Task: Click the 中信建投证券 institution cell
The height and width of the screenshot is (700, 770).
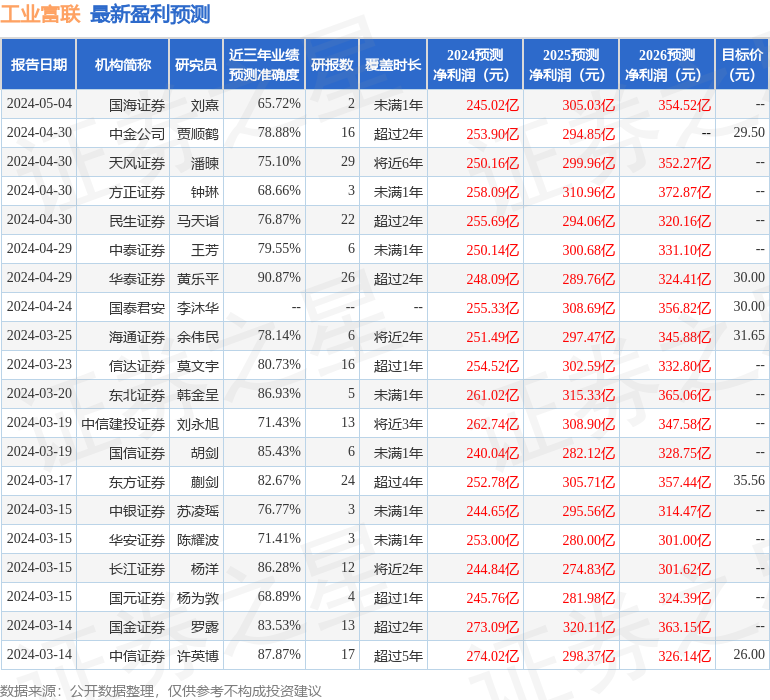Action: pos(123,424)
